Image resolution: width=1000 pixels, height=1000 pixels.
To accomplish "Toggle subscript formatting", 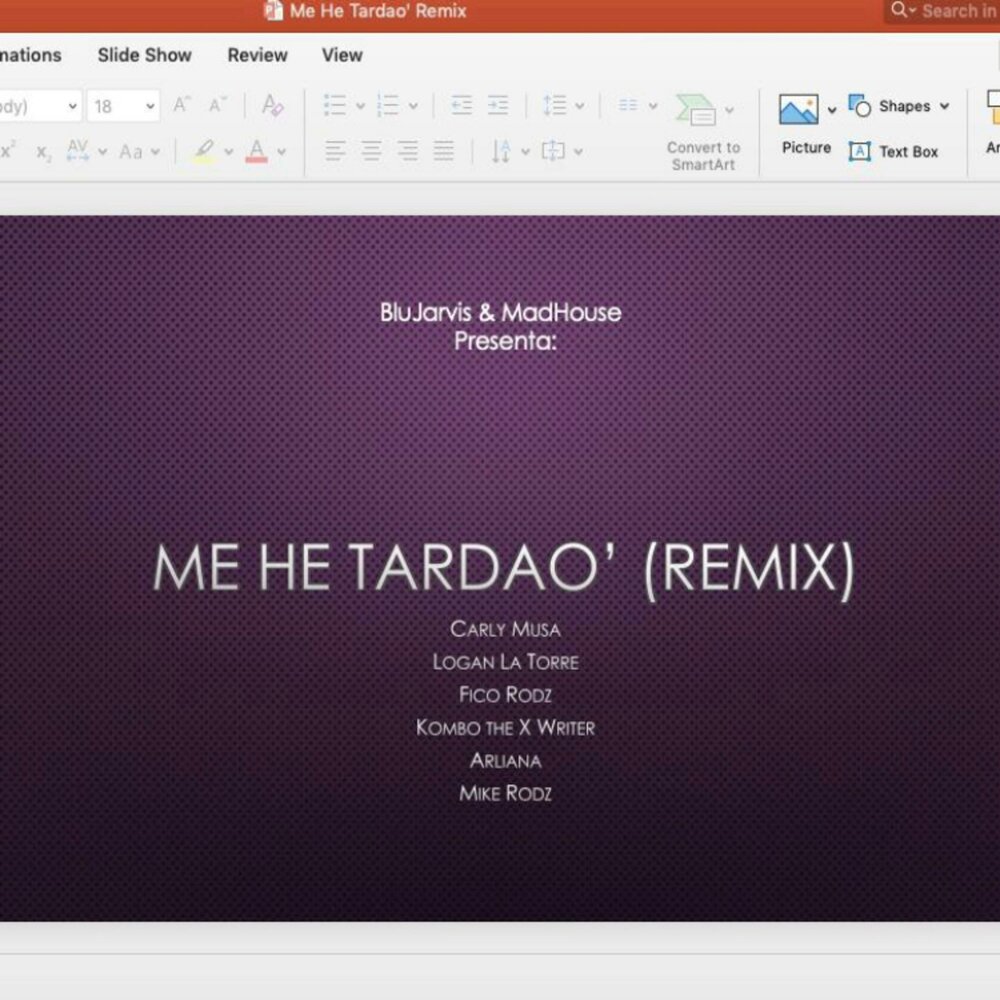I will pos(43,152).
